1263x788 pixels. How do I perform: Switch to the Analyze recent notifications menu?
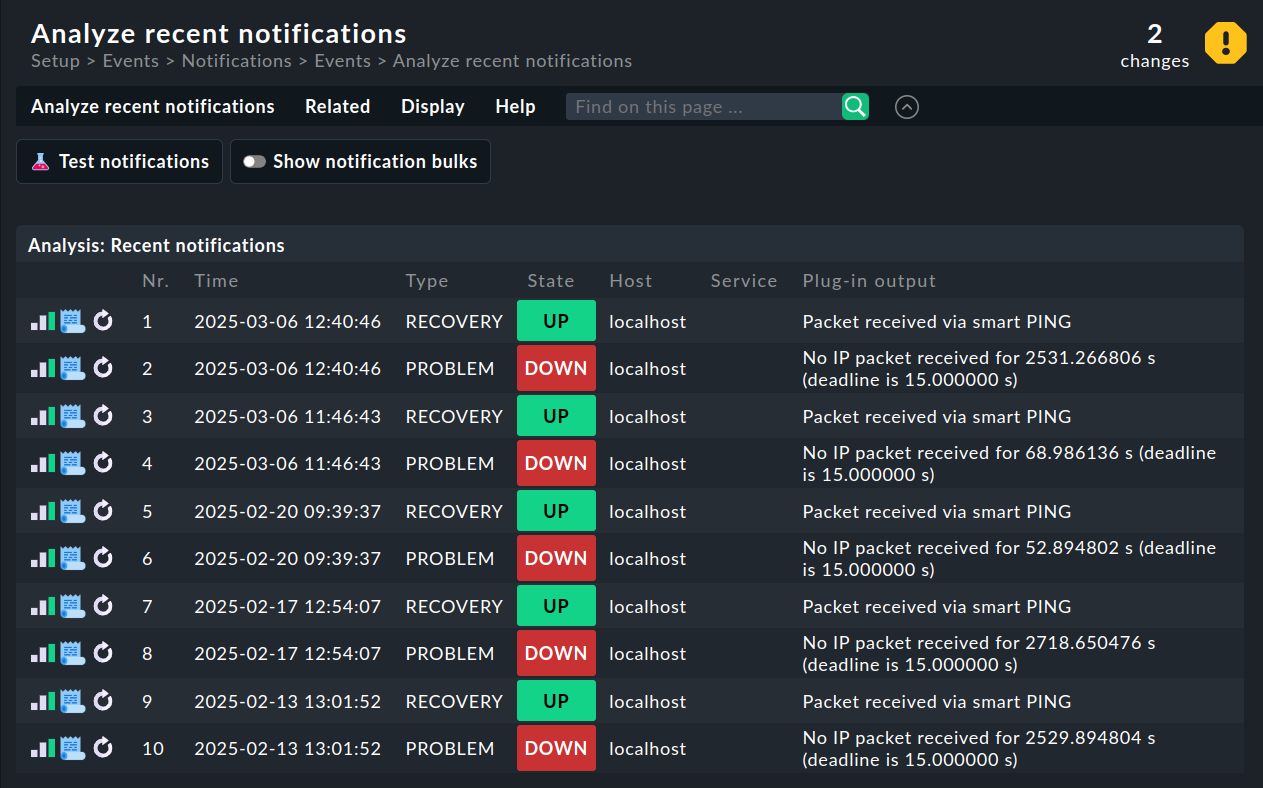point(152,106)
